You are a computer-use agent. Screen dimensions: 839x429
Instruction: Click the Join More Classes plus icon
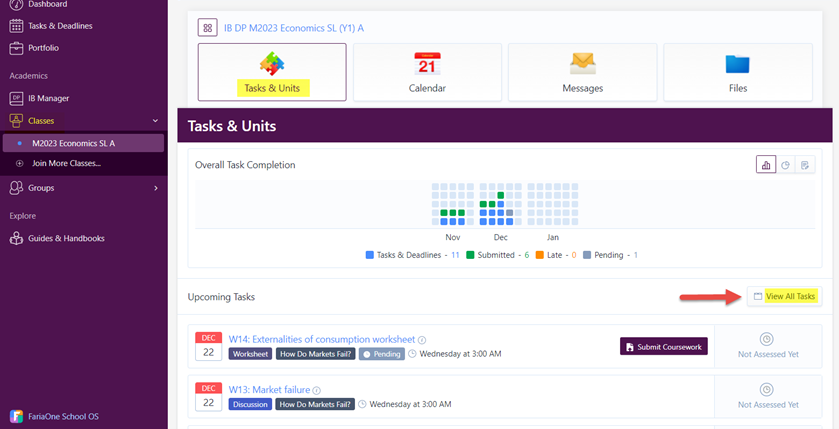tap(20, 163)
